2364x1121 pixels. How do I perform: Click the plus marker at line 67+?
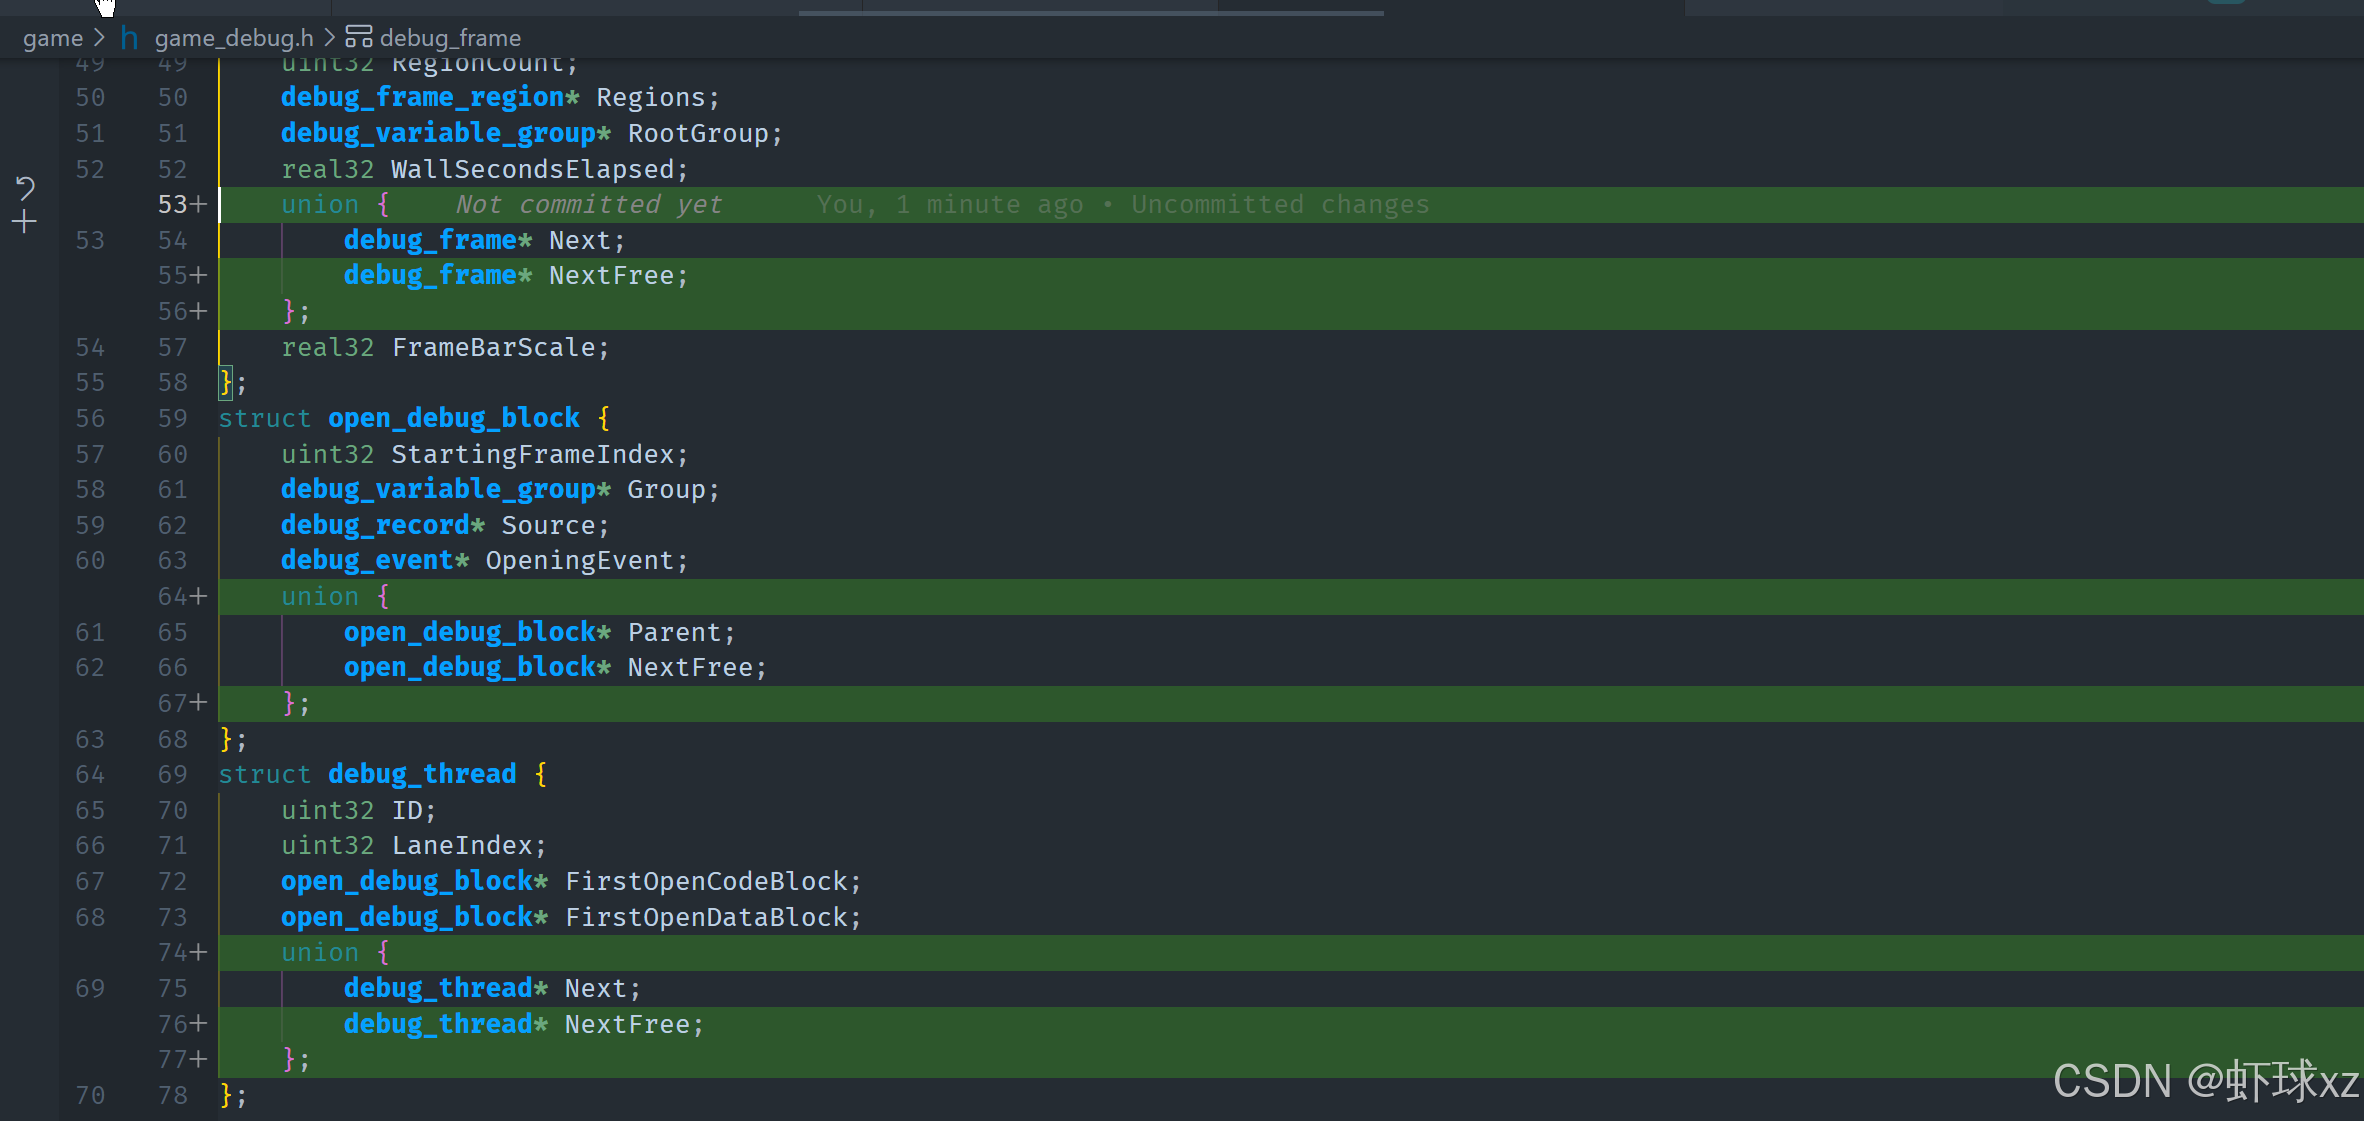click(x=199, y=703)
